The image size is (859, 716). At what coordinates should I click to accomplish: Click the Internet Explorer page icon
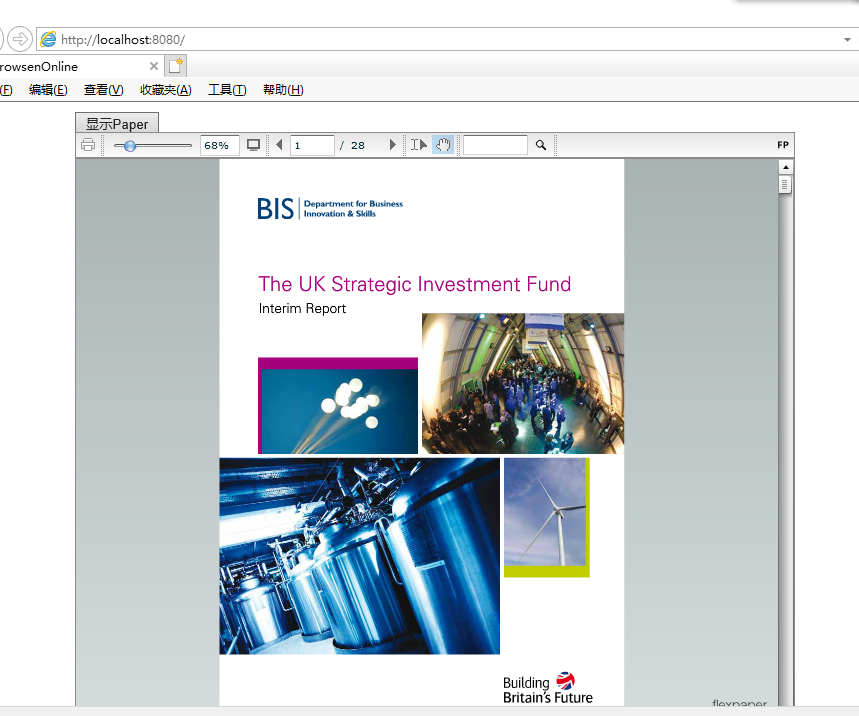(x=48, y=39)
